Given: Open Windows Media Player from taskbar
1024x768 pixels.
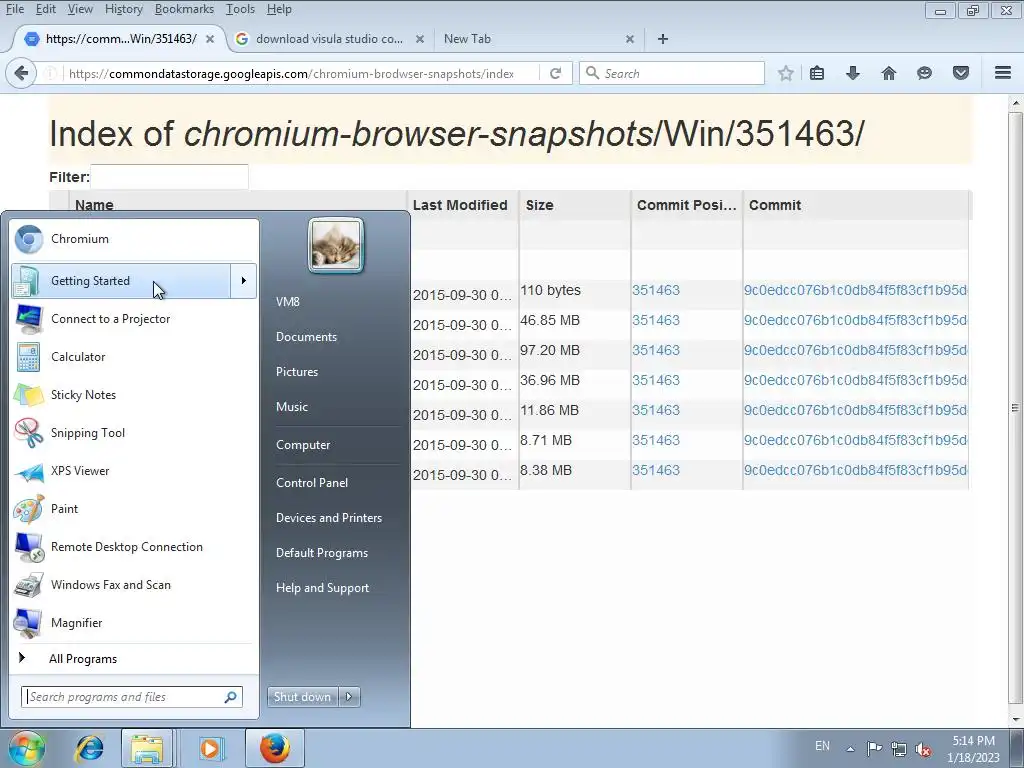Looking at the screenshot, I should coord(210,748).
